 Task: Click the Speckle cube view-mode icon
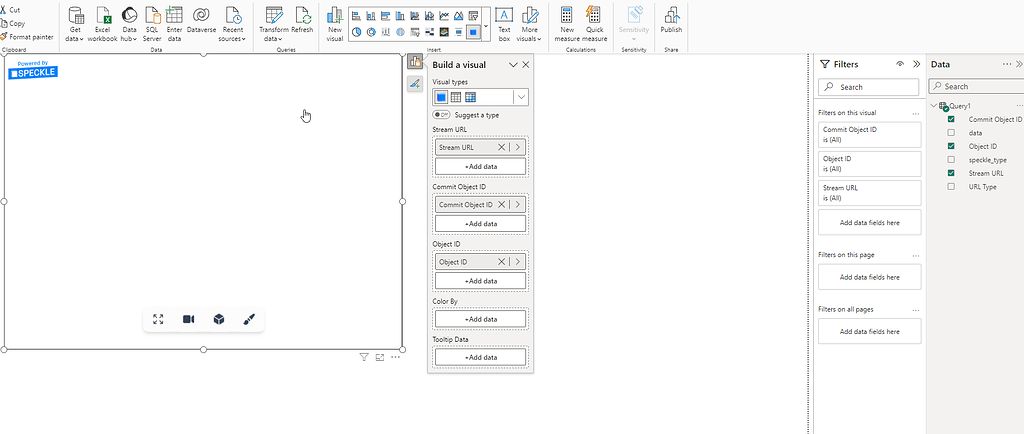click(x=219, y=319)
